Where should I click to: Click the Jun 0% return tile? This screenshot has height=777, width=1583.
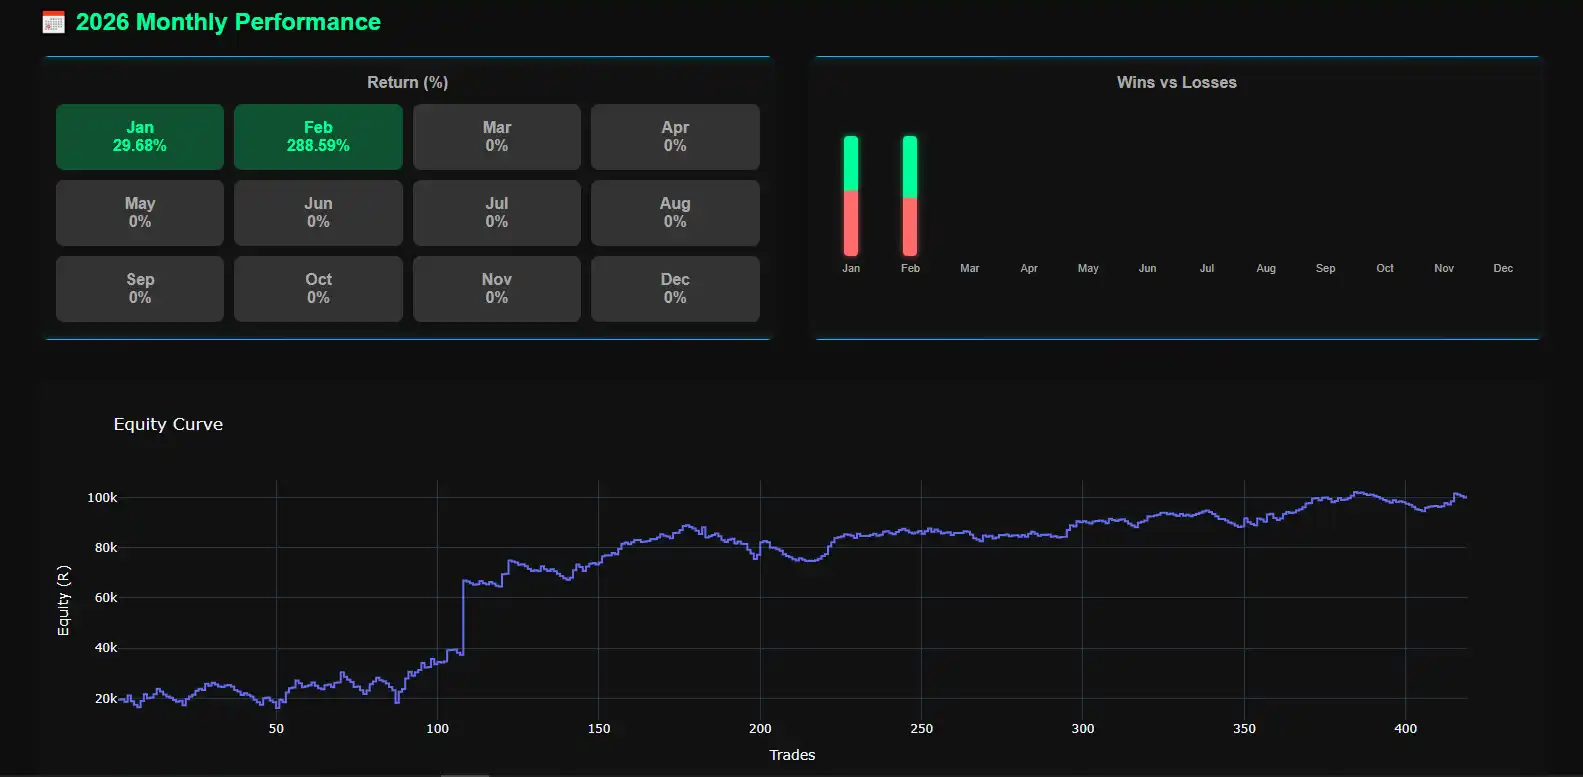tap(318, 213)
